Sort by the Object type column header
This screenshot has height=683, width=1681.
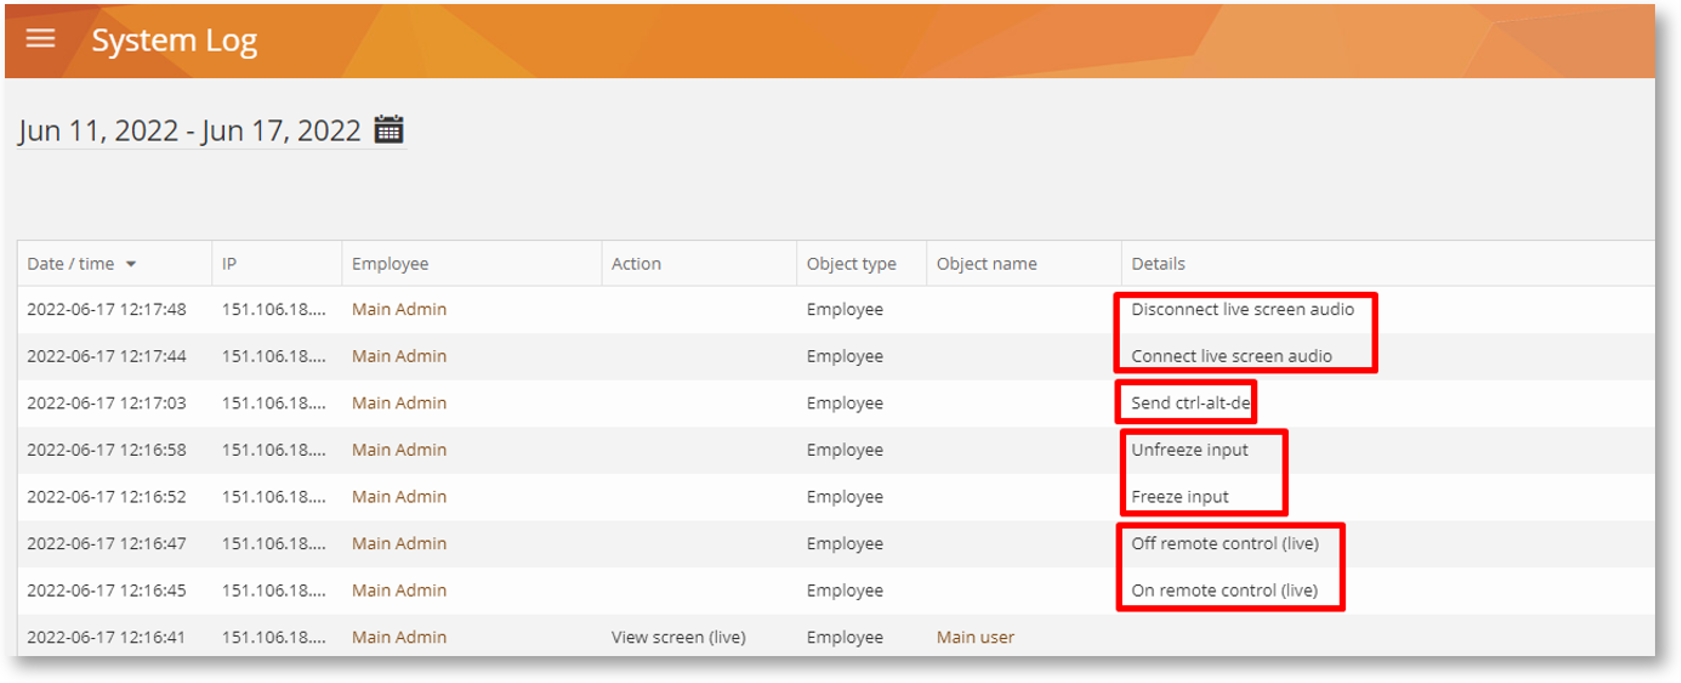point(851,264)
